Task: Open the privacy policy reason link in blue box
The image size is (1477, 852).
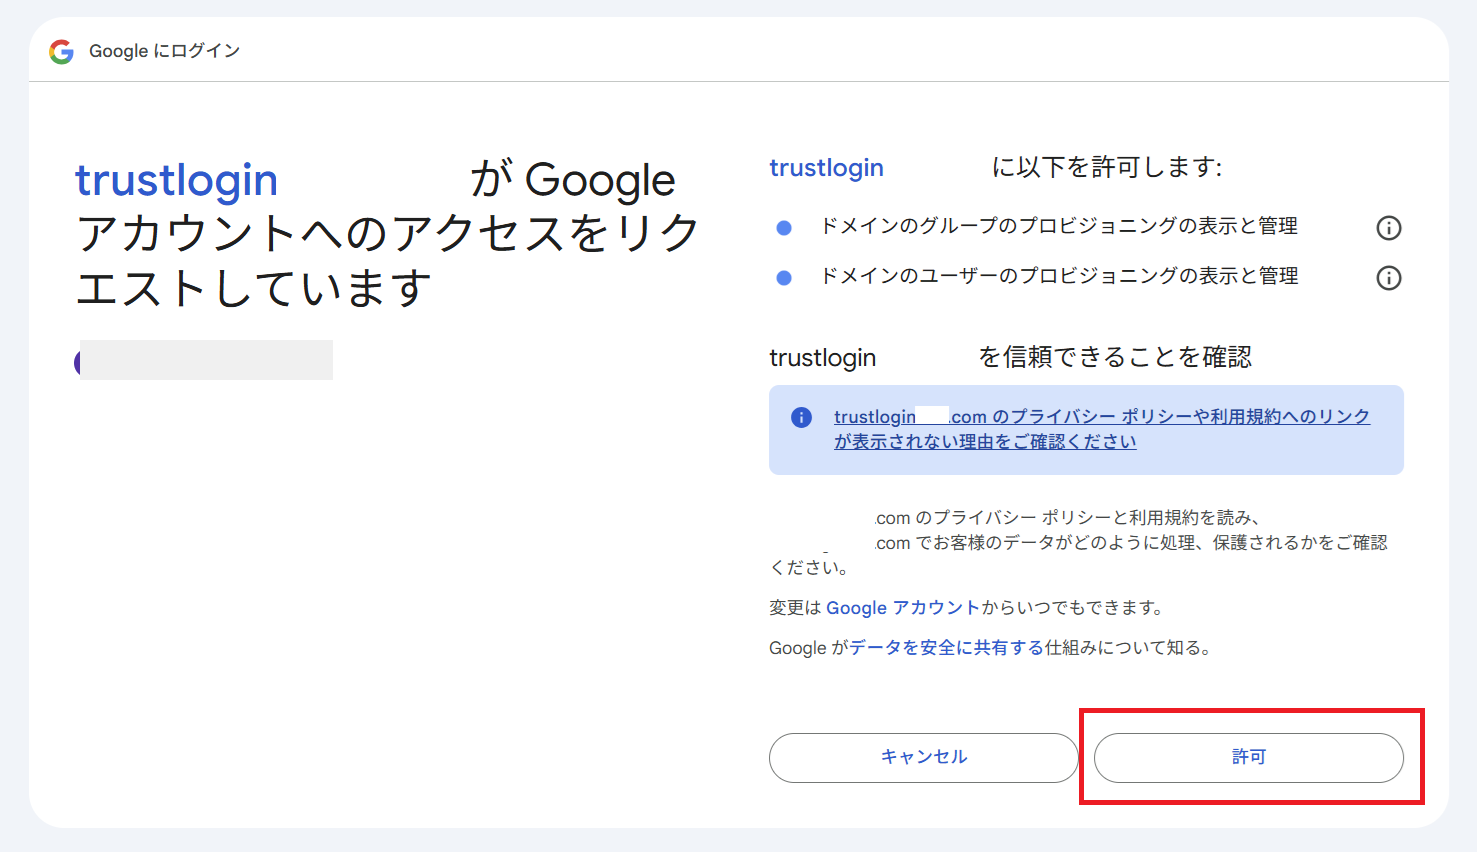Action: point(1102,429)
